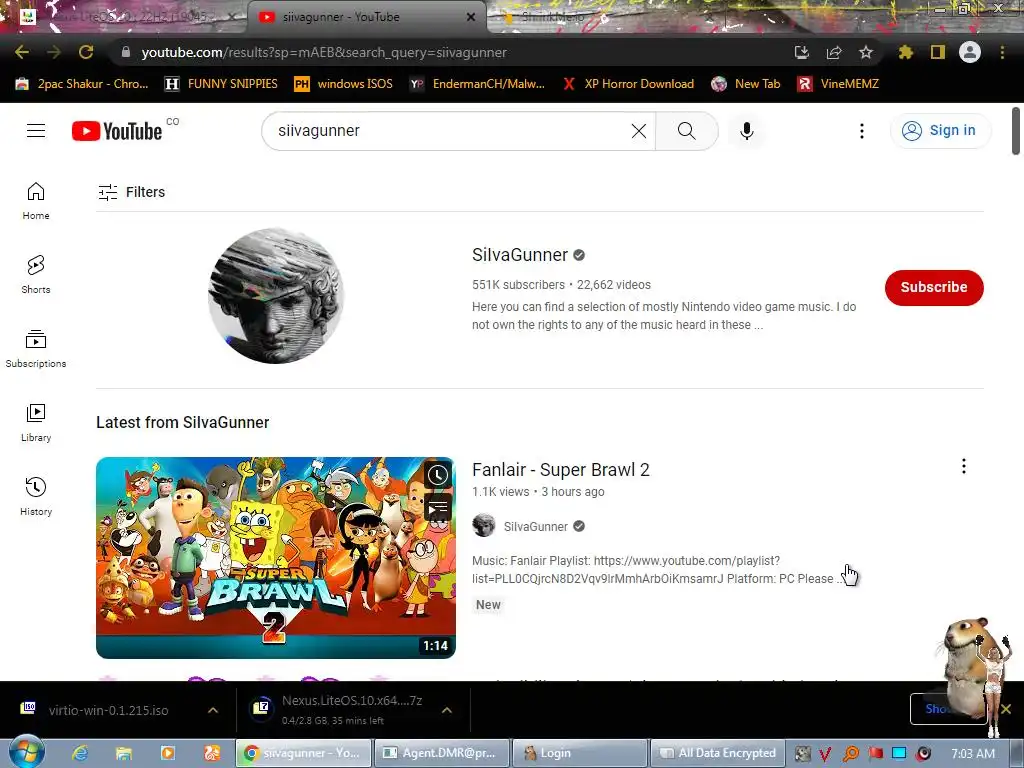This screenshot has height=768, width=1024.
Task: Start voice search with the microphone
Action: coord(746,131)
